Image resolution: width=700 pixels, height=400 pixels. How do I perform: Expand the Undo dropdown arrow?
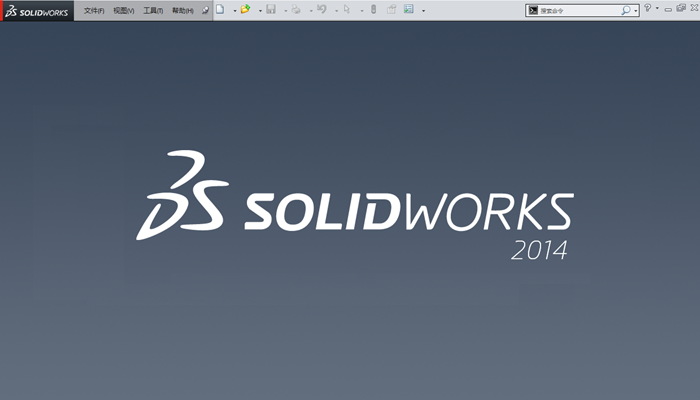[x=337, y=11]
